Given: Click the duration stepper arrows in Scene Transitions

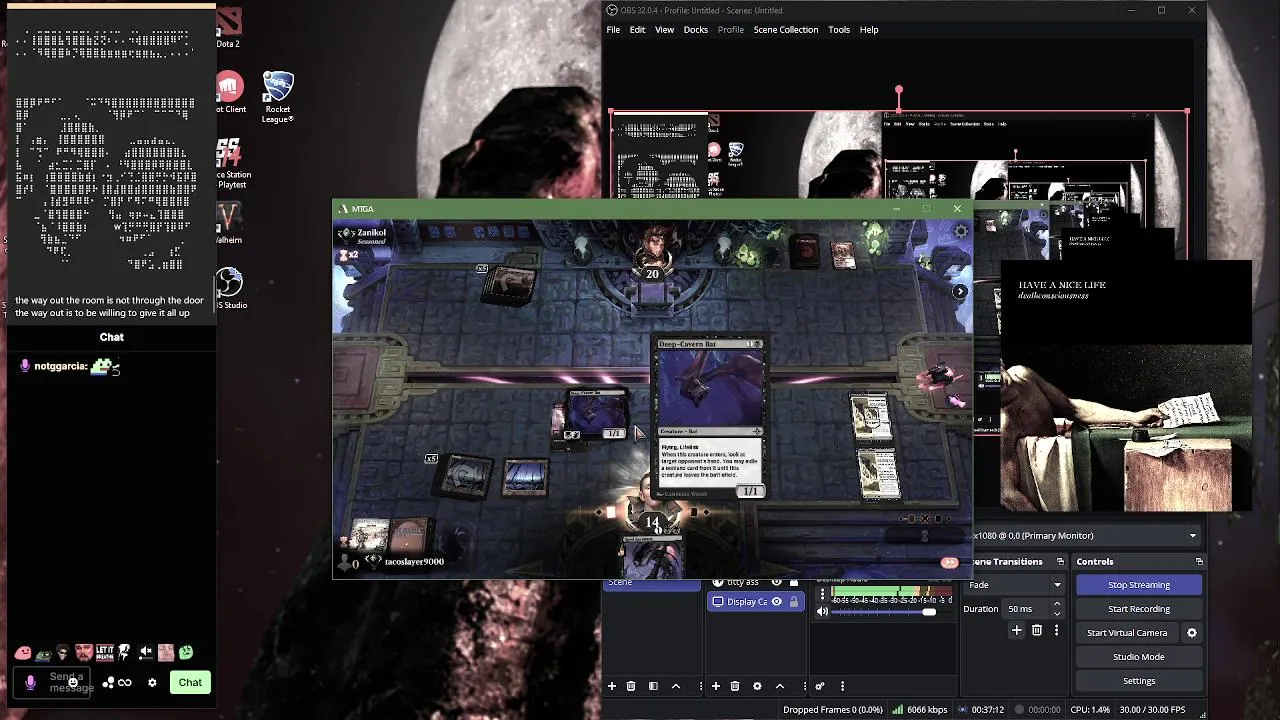Looking at the screenshot, I should pos(1057,609).
